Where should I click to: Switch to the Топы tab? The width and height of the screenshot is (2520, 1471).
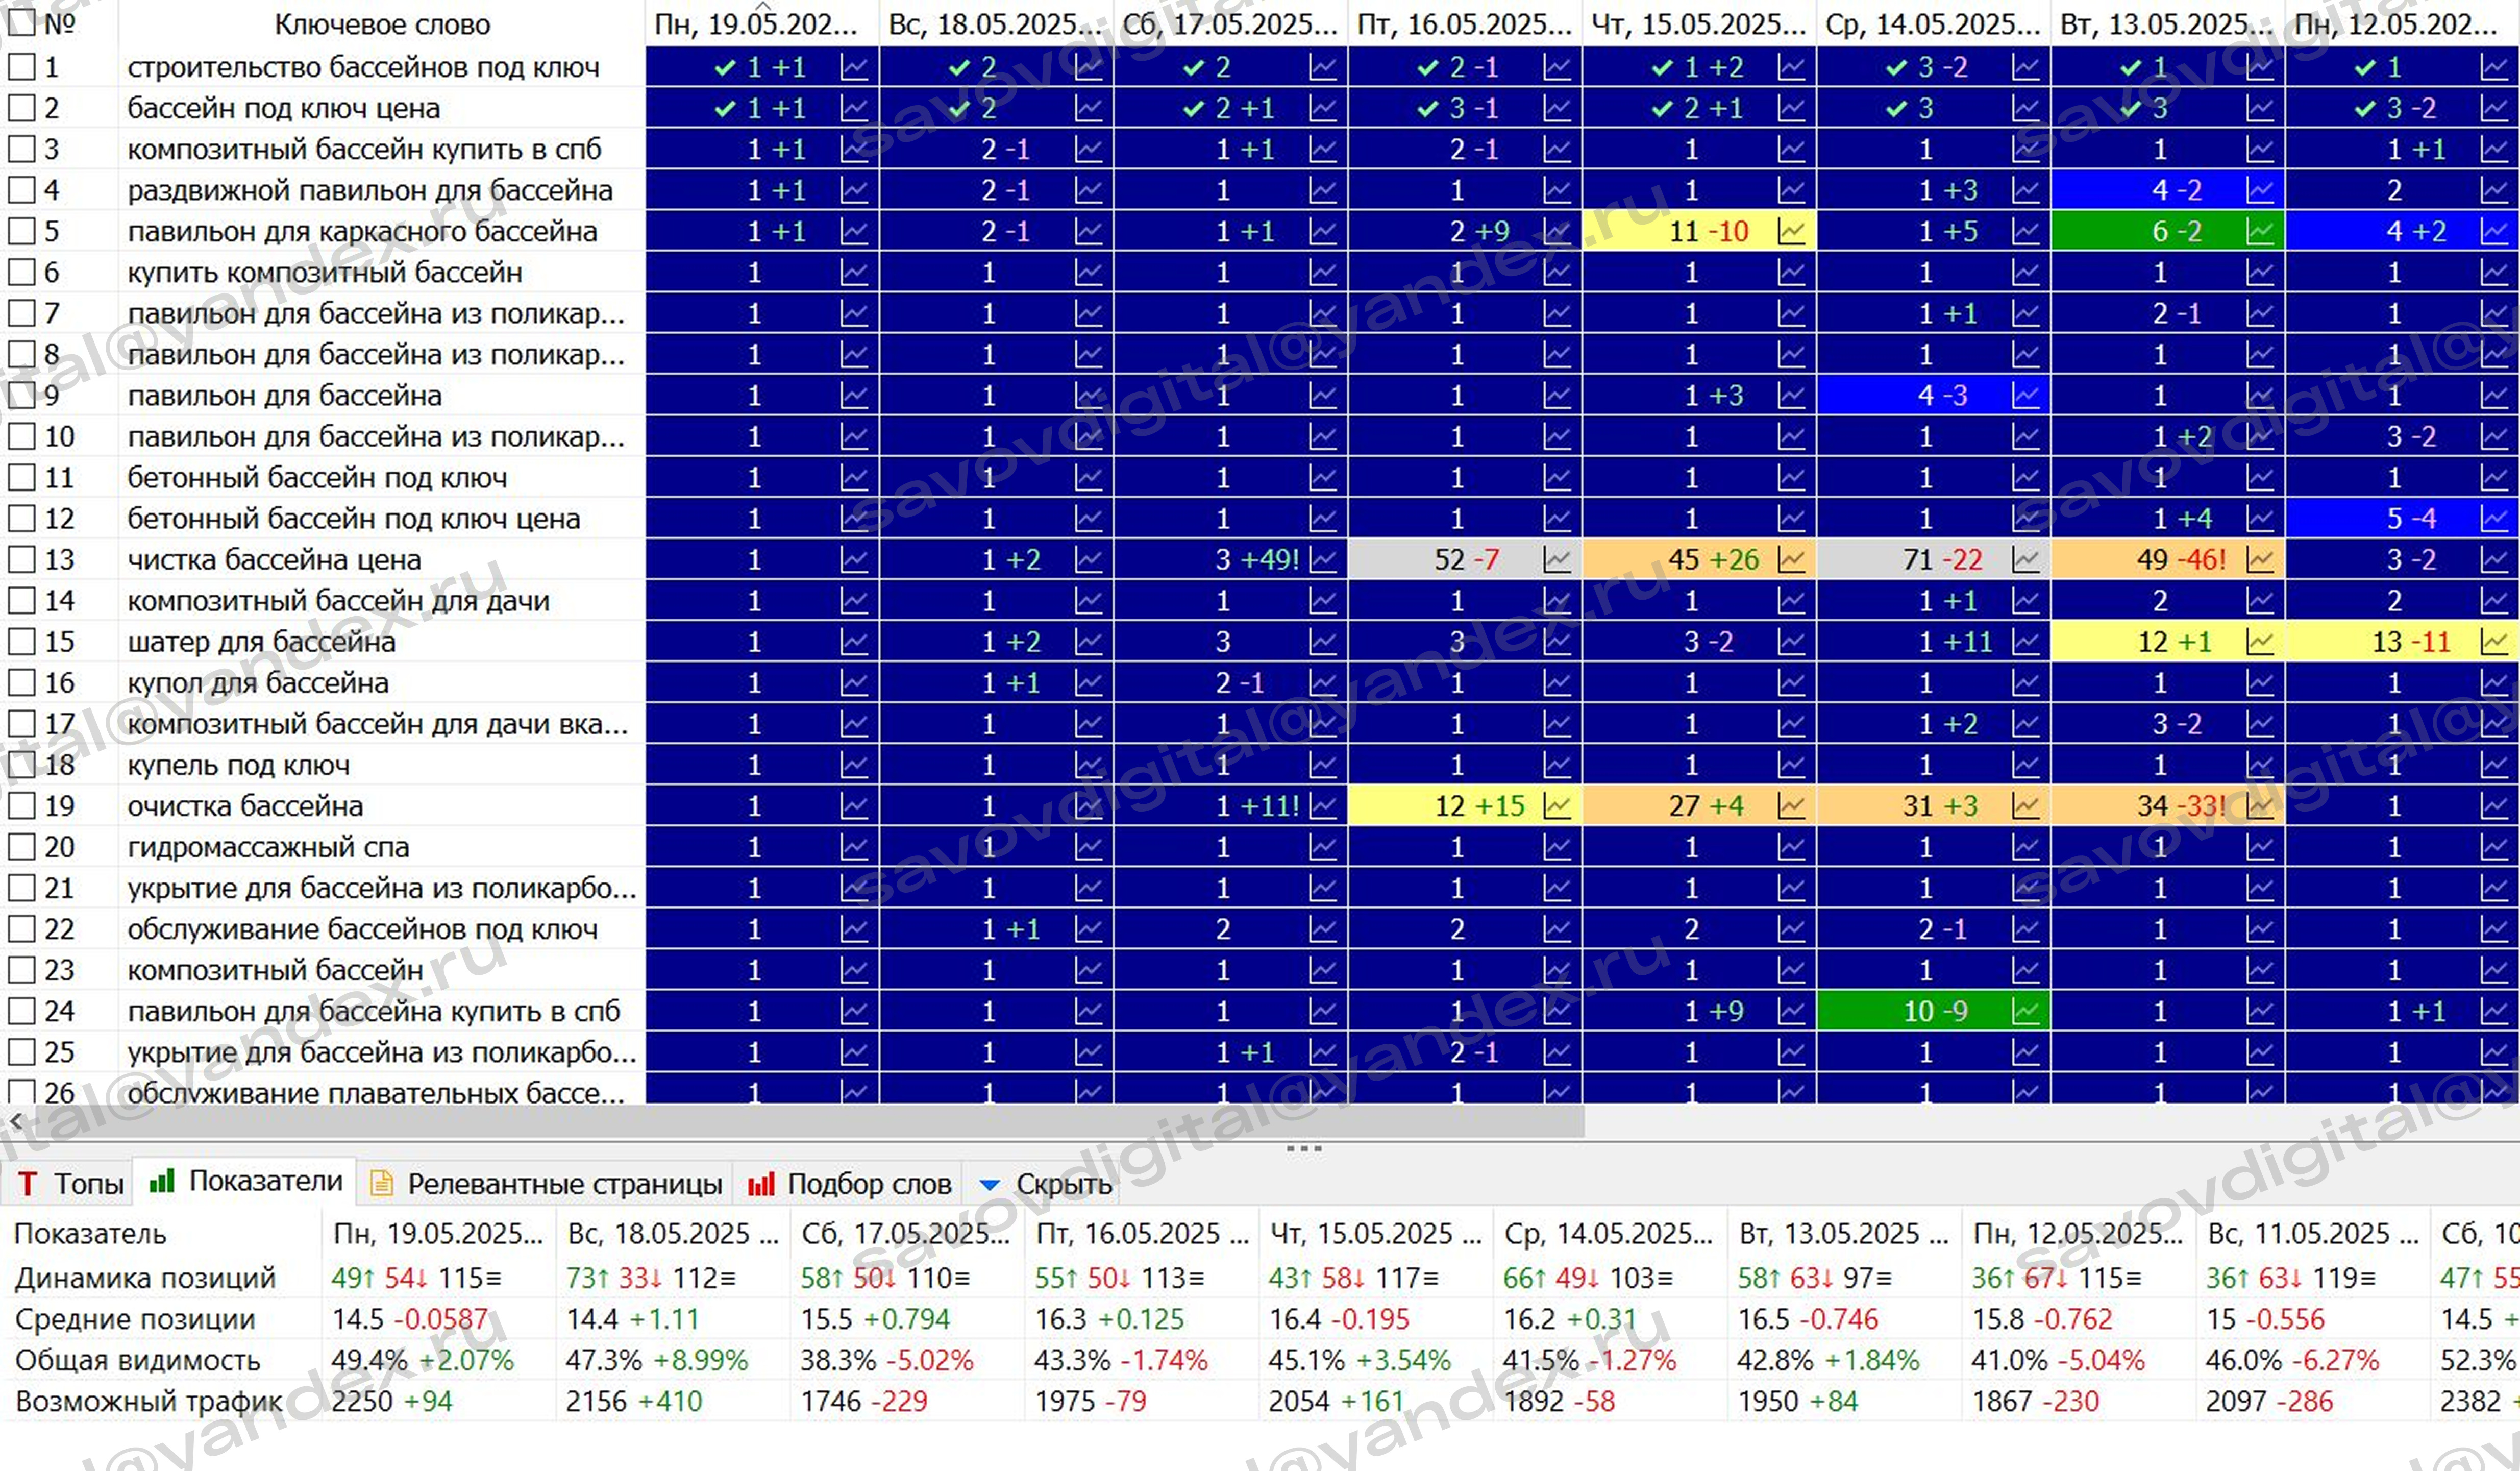pyautogui.click(x=70, y=1184)
